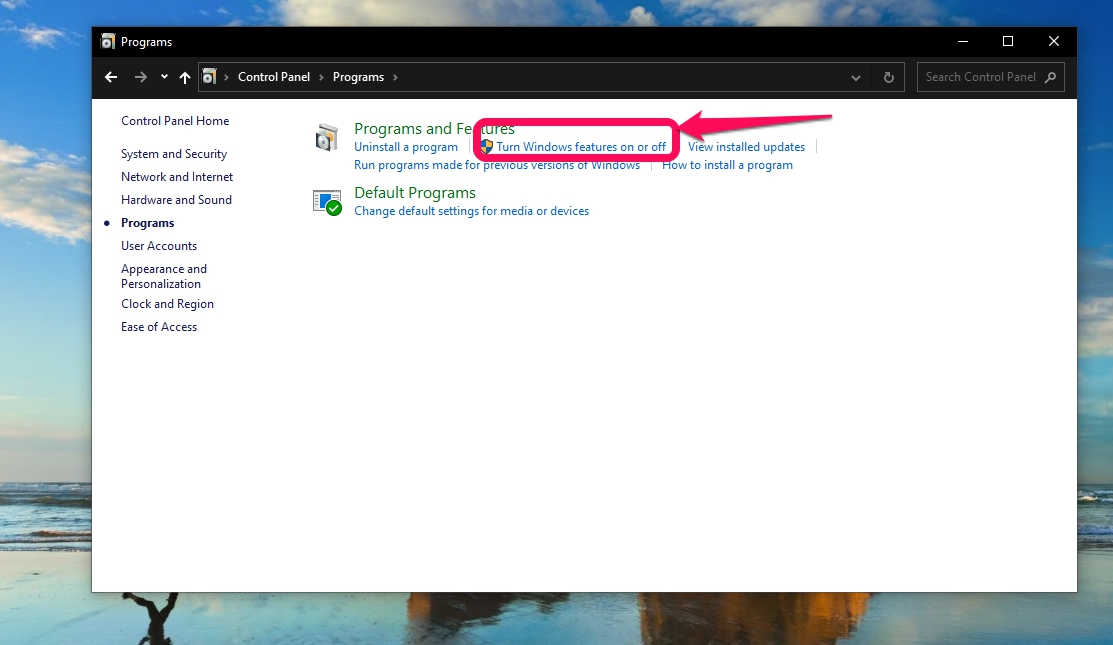This screenshot has width=1113, height=645.
Task: Focus the Search Control Panel box
Action: tap(990, 77)
